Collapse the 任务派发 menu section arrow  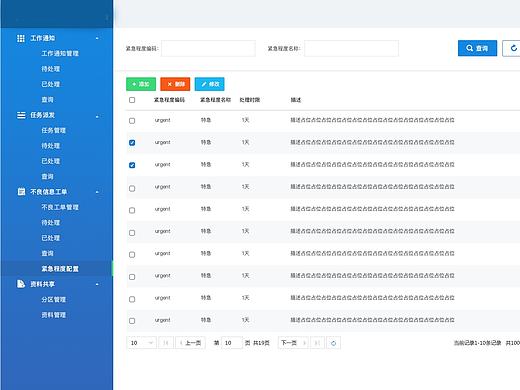pyautogui.click(x=97, y=116)
